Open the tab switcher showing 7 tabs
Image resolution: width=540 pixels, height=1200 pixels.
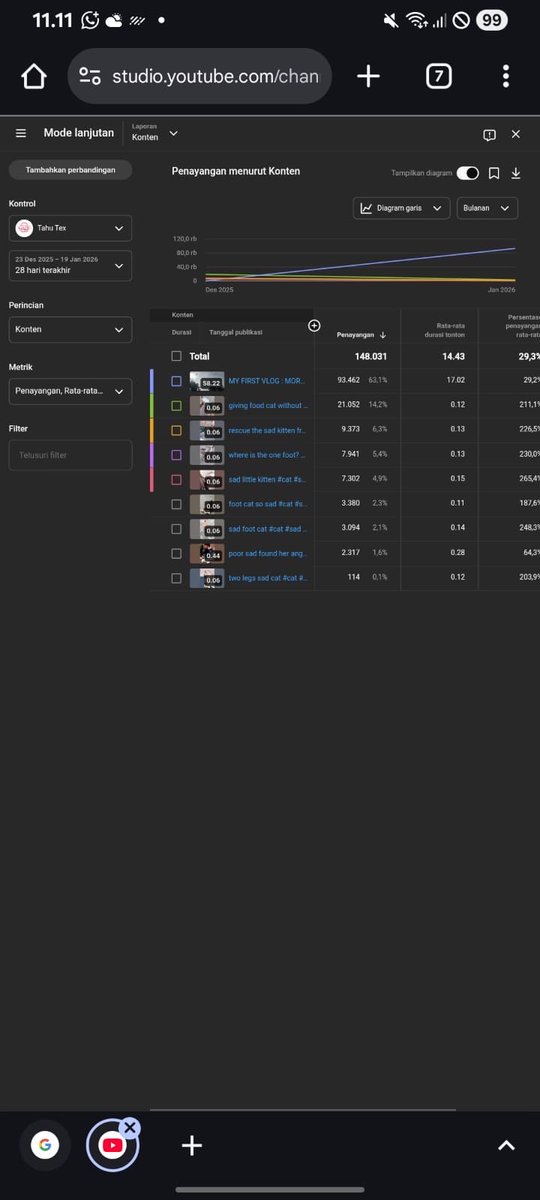click(438, 76)
